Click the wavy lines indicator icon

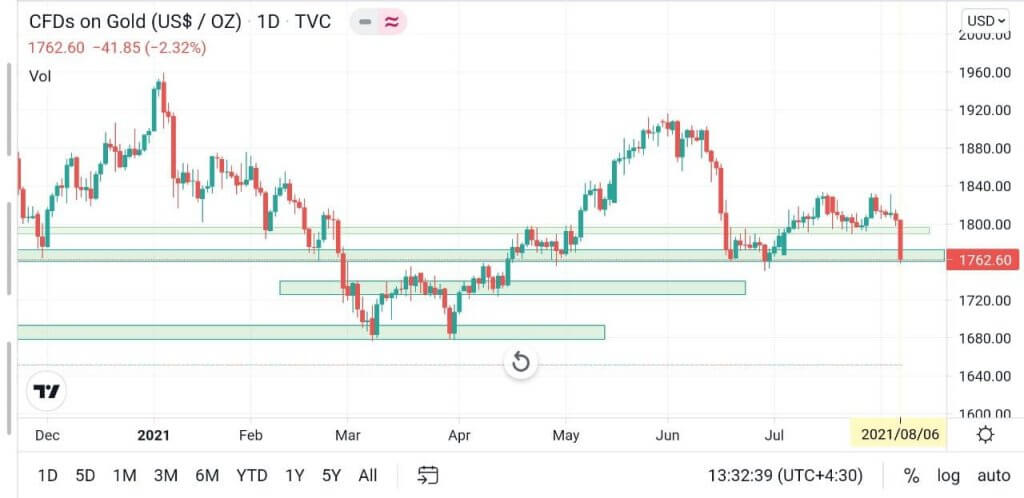click(391, 22)
